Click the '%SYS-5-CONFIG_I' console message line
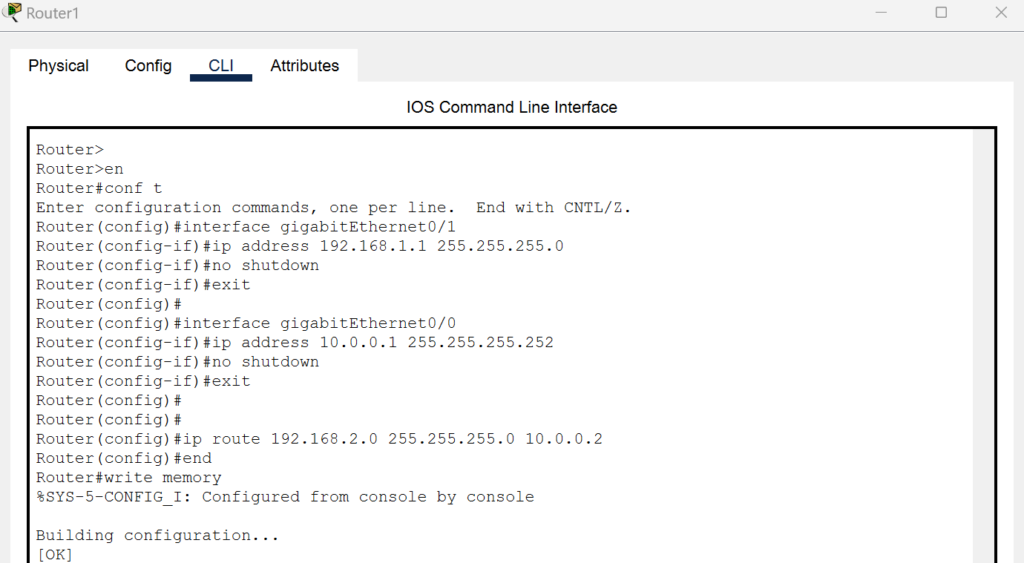The width and height of the screenshot is (1024, 563). coord(285,497)
